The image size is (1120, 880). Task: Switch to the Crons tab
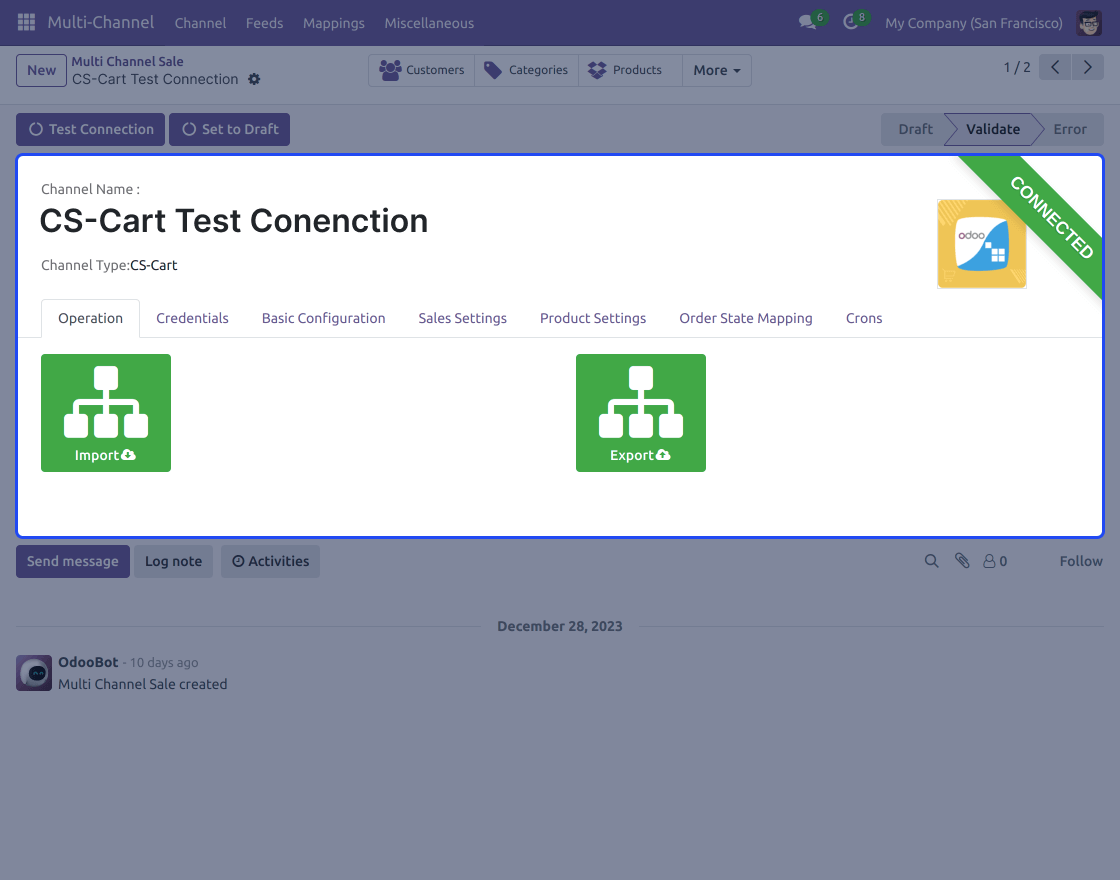pyautogui.click(x=864, y=318)
